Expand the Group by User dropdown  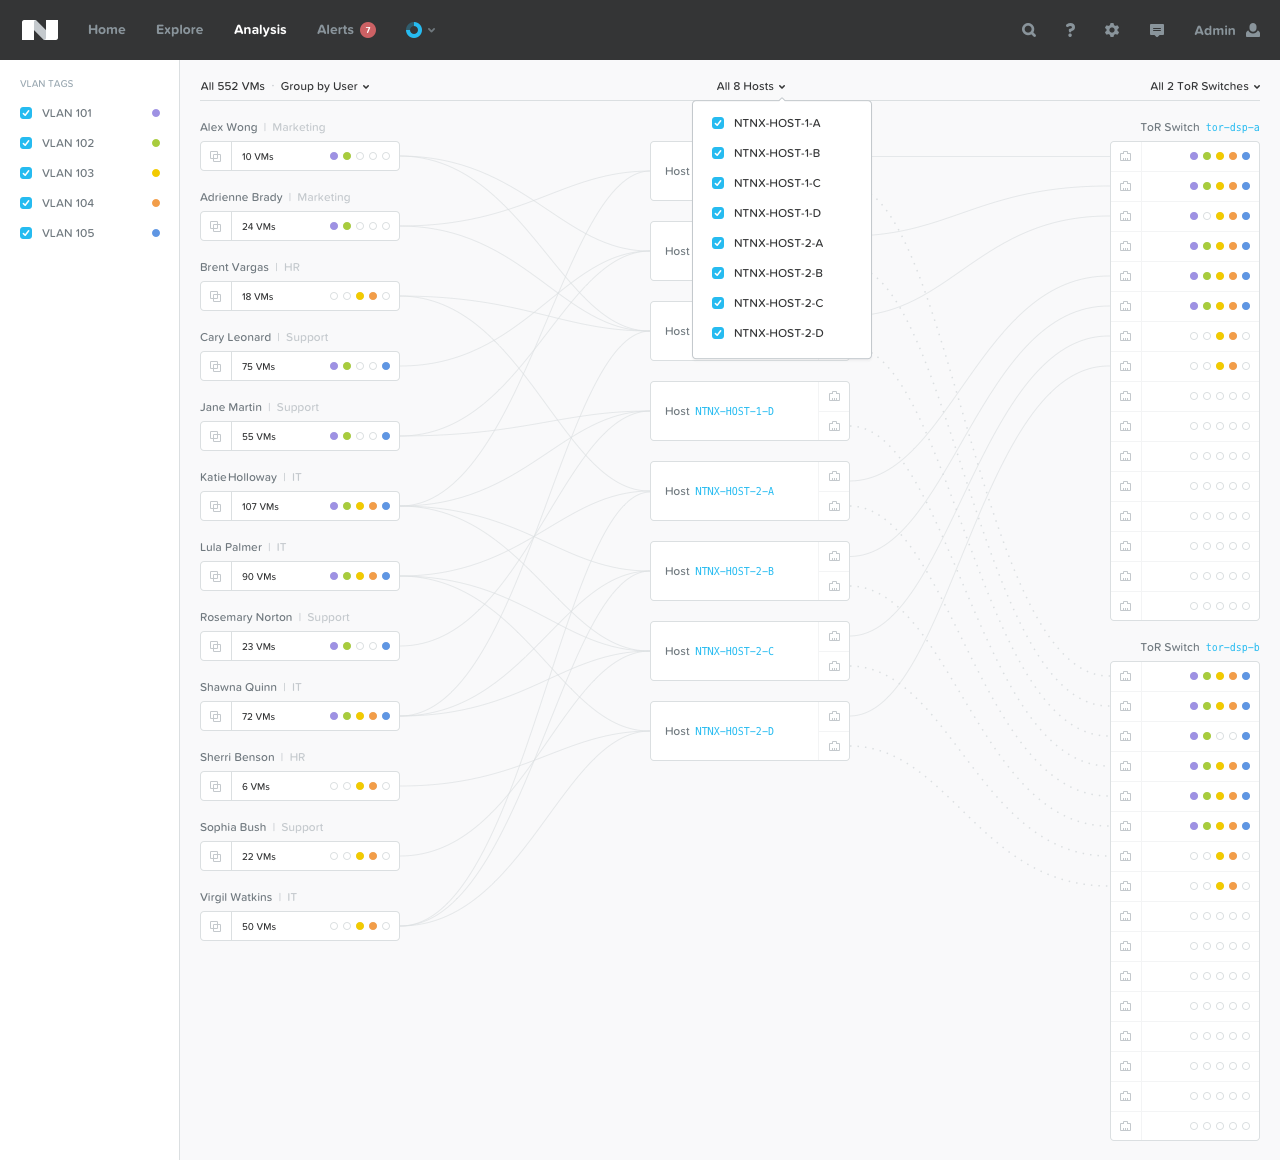[x=325, y=86]
